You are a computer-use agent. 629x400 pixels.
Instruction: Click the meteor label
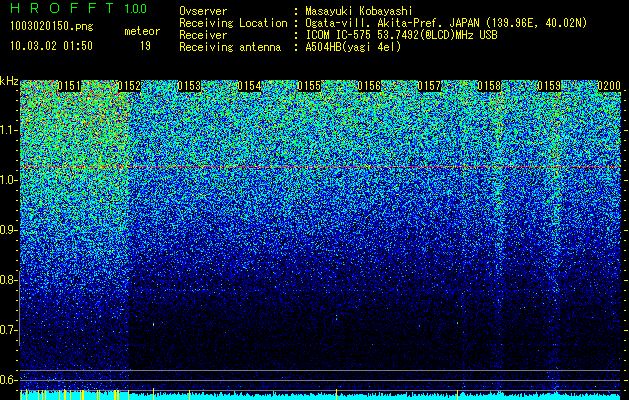[x=142, y=31]
